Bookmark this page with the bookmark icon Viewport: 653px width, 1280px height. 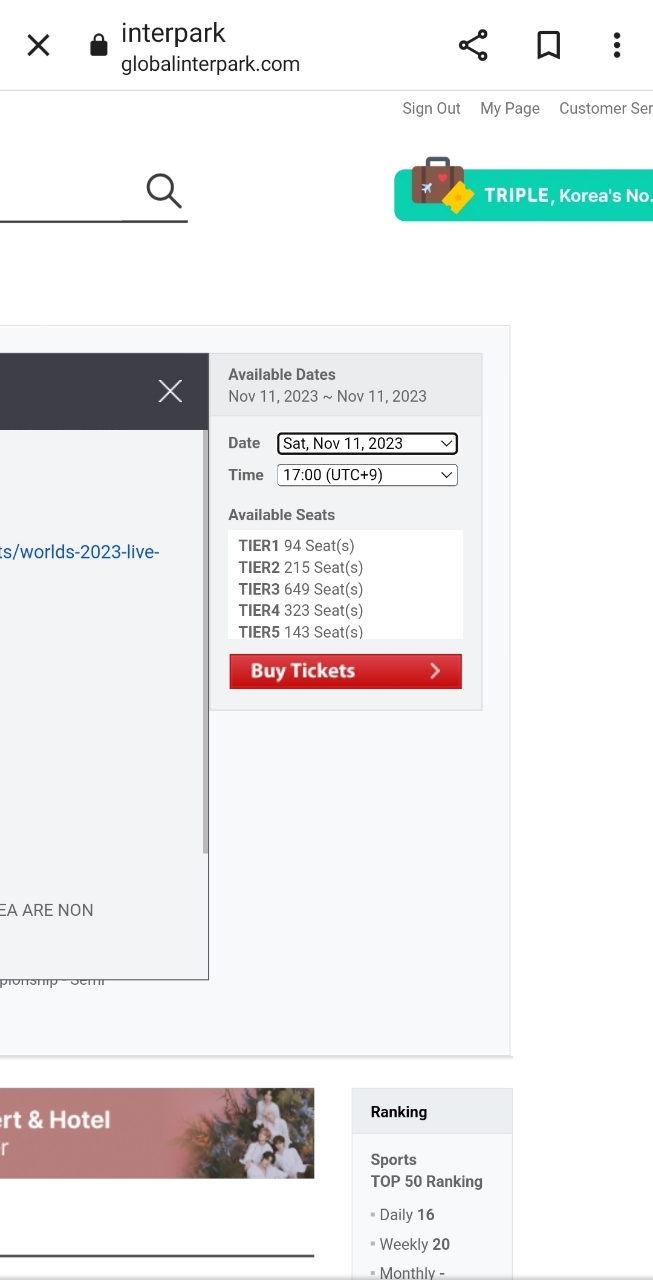point(548,45)
